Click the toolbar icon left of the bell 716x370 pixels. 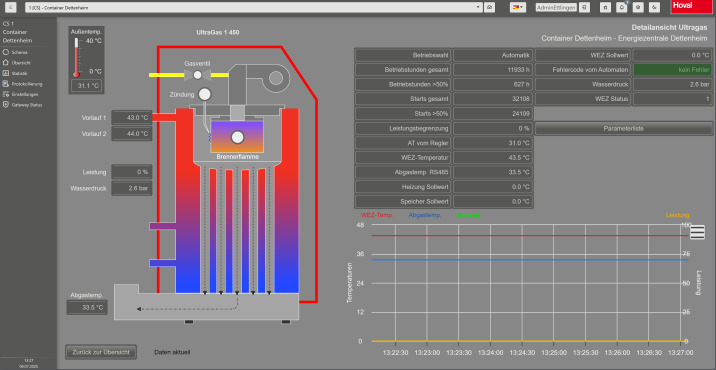click(x=605, y=7)
